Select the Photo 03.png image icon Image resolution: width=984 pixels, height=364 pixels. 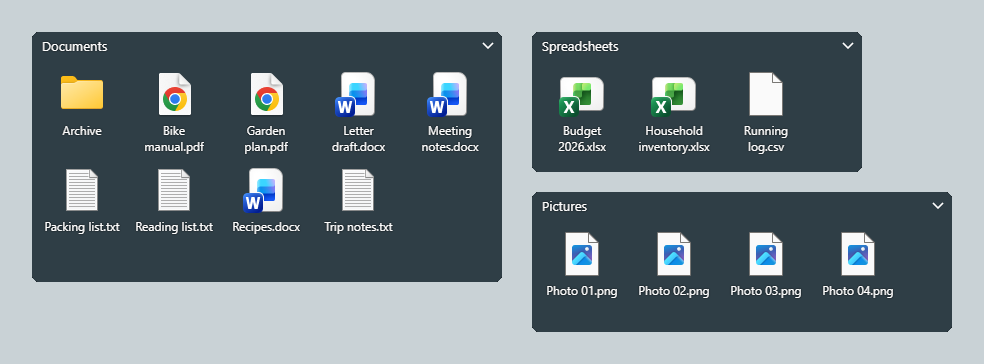tap(766, 254)
